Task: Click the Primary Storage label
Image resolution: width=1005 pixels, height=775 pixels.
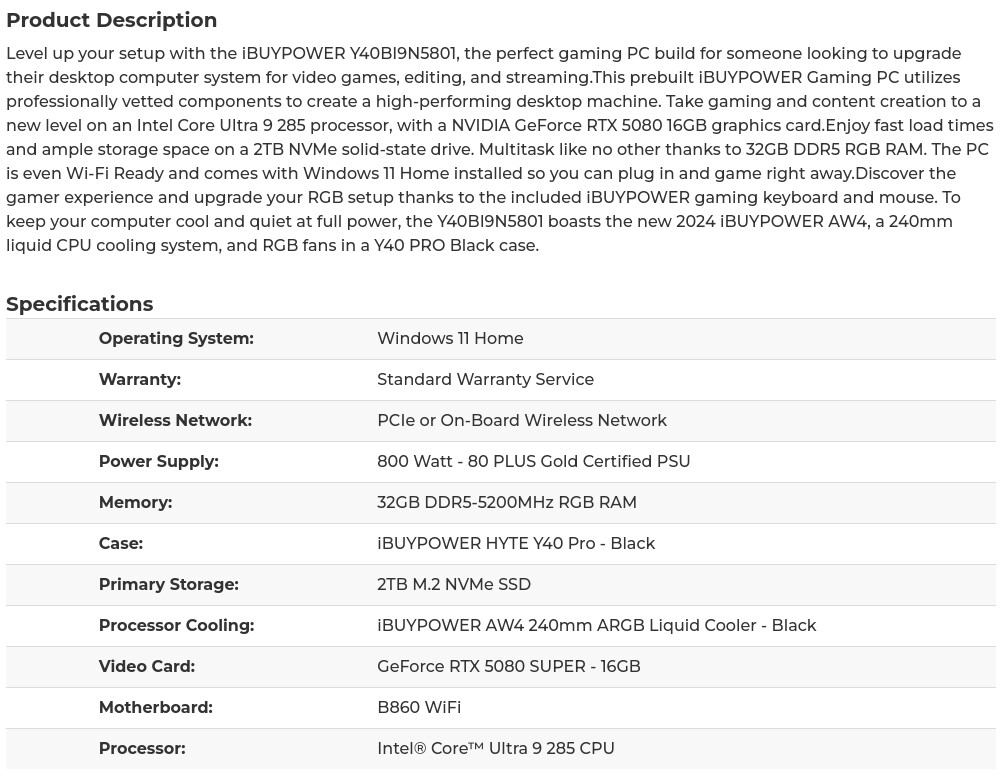Action: click(x=168, y=585)
